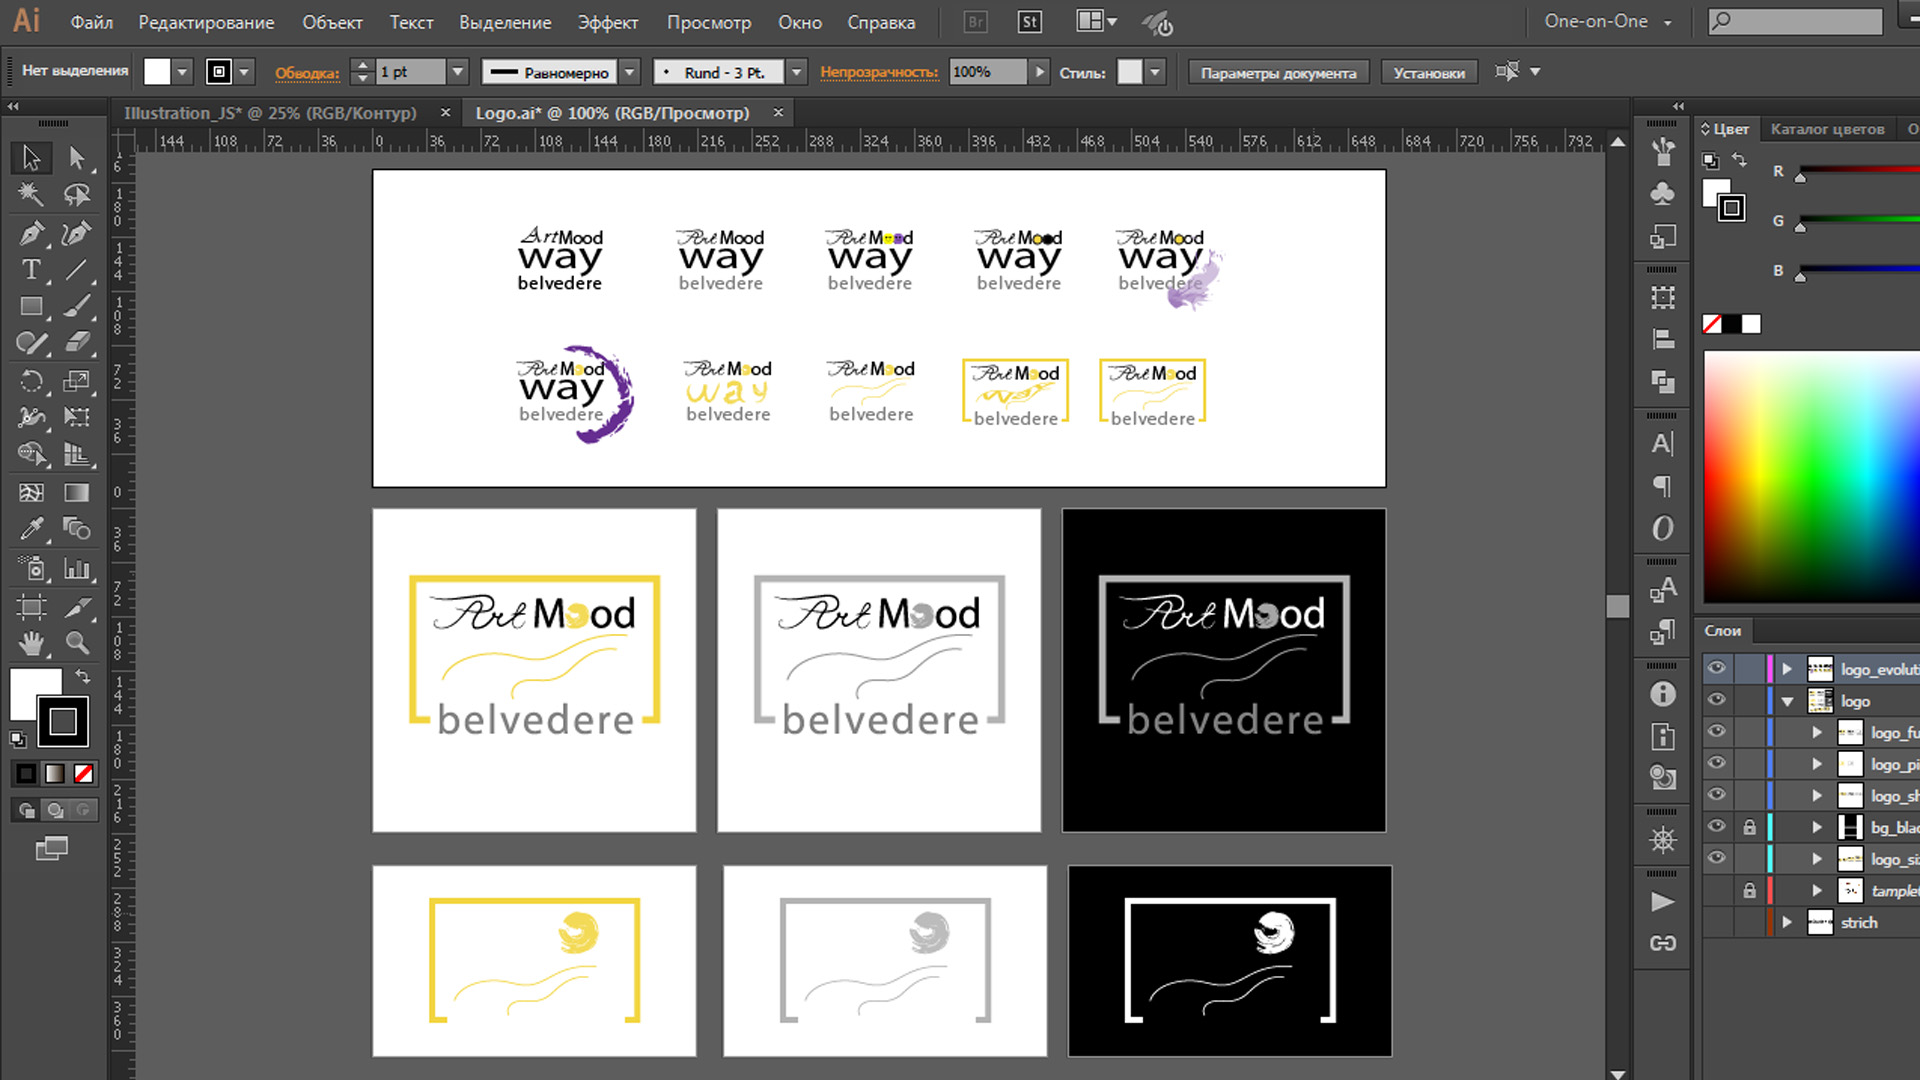Hide the logo_sh sublayer eye
The height and width of the screenshot is (1080, 1920).
coord(1717,795)
